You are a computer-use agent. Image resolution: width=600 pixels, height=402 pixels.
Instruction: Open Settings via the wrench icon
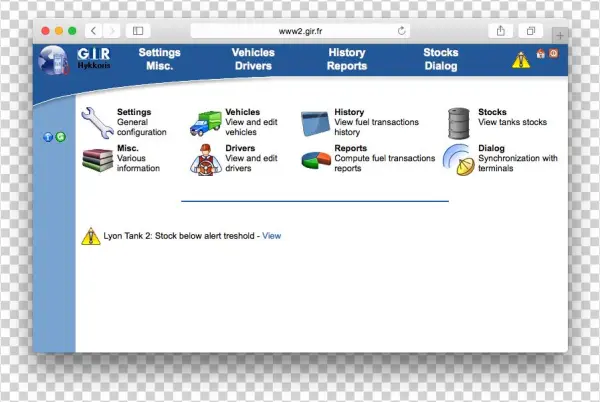click(x=98, y=122)
